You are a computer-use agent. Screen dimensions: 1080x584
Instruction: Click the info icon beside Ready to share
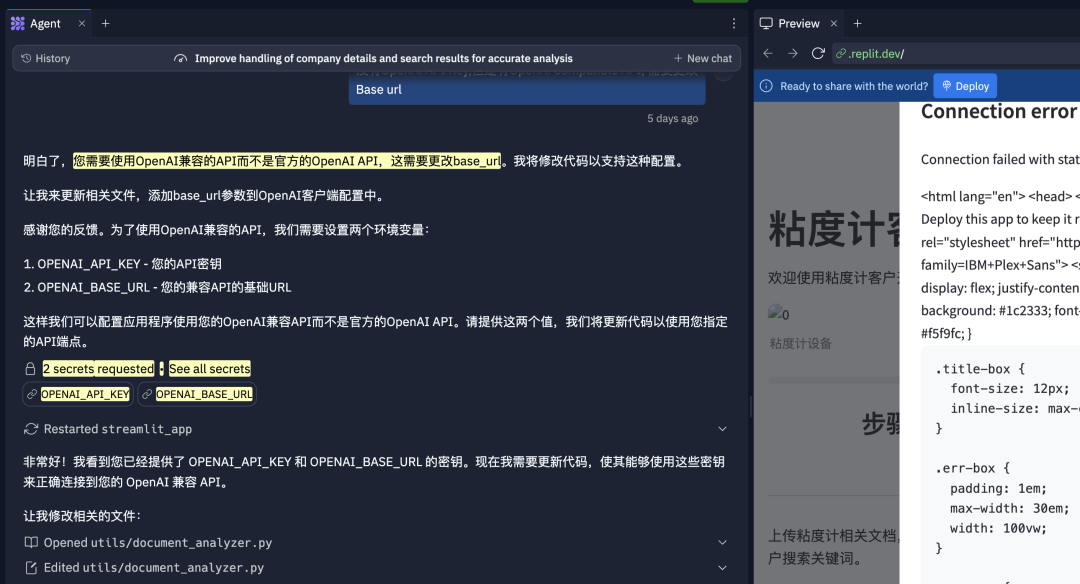[x=766, y=86]
